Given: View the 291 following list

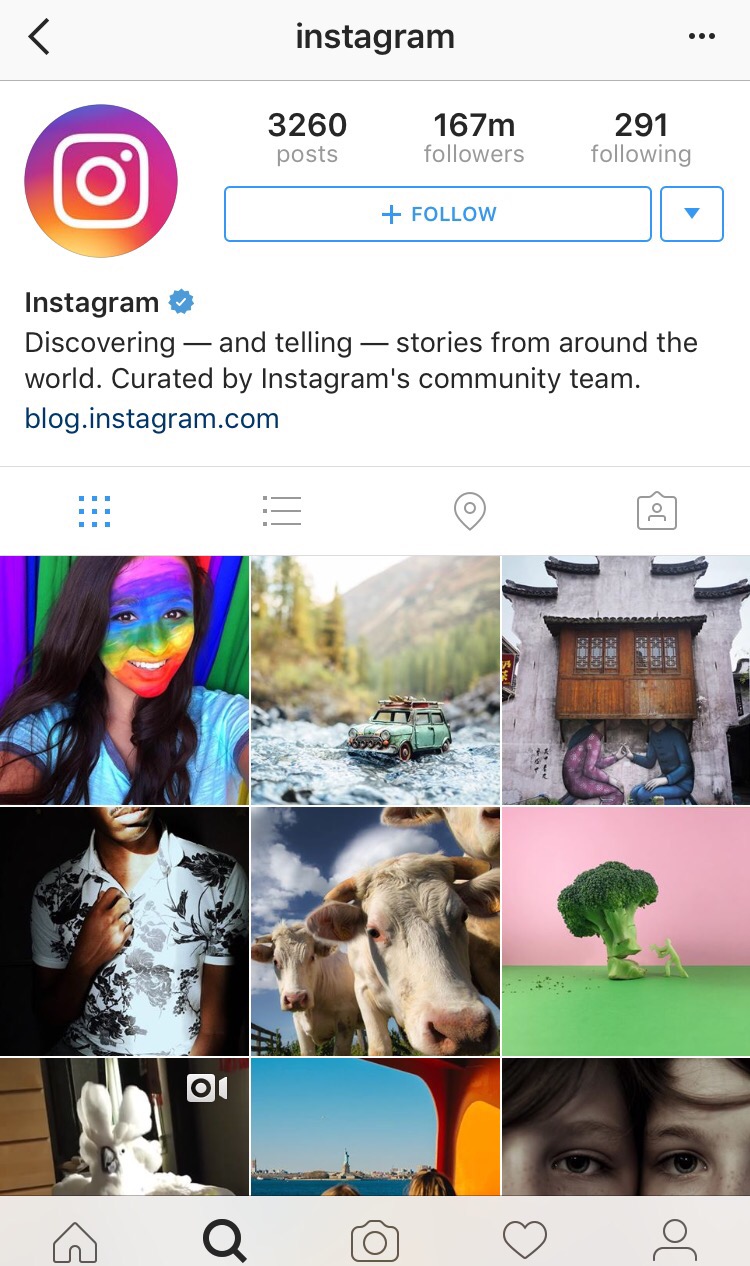Looking at the screenshot, I should pyautogui.click(x=641, y=138).
